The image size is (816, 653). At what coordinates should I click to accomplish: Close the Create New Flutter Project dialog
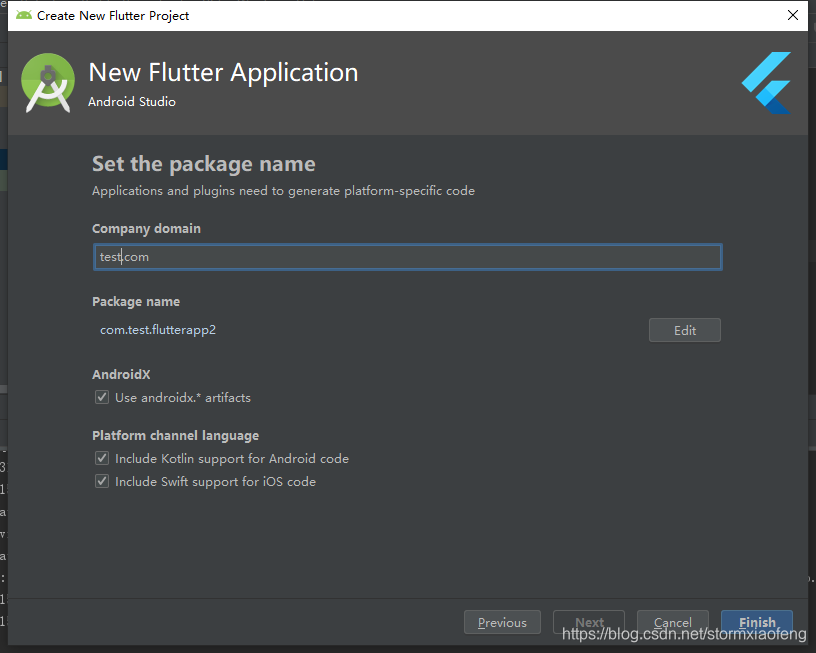tap(793, 15)
